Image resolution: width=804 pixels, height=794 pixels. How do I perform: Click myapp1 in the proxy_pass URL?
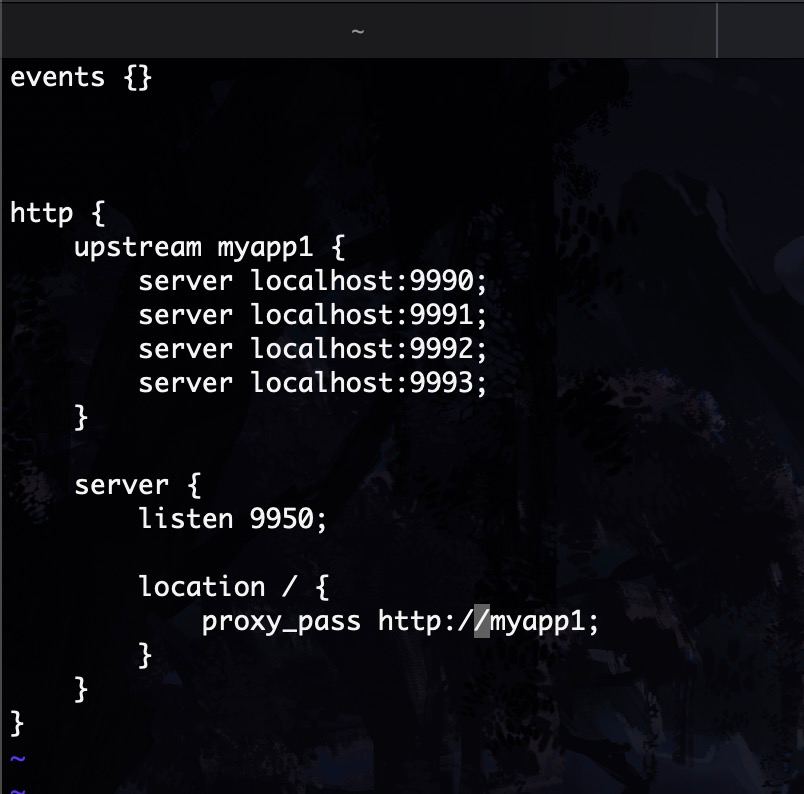click(537, 622)
